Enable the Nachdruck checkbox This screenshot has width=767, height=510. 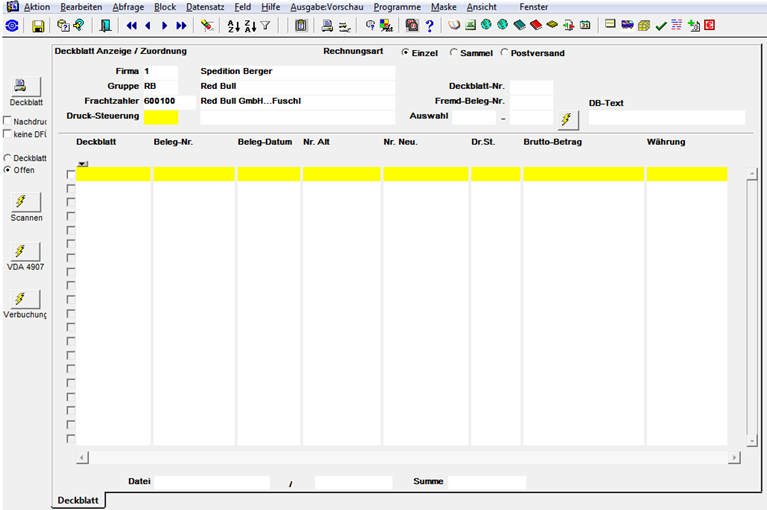coord(7,121)
